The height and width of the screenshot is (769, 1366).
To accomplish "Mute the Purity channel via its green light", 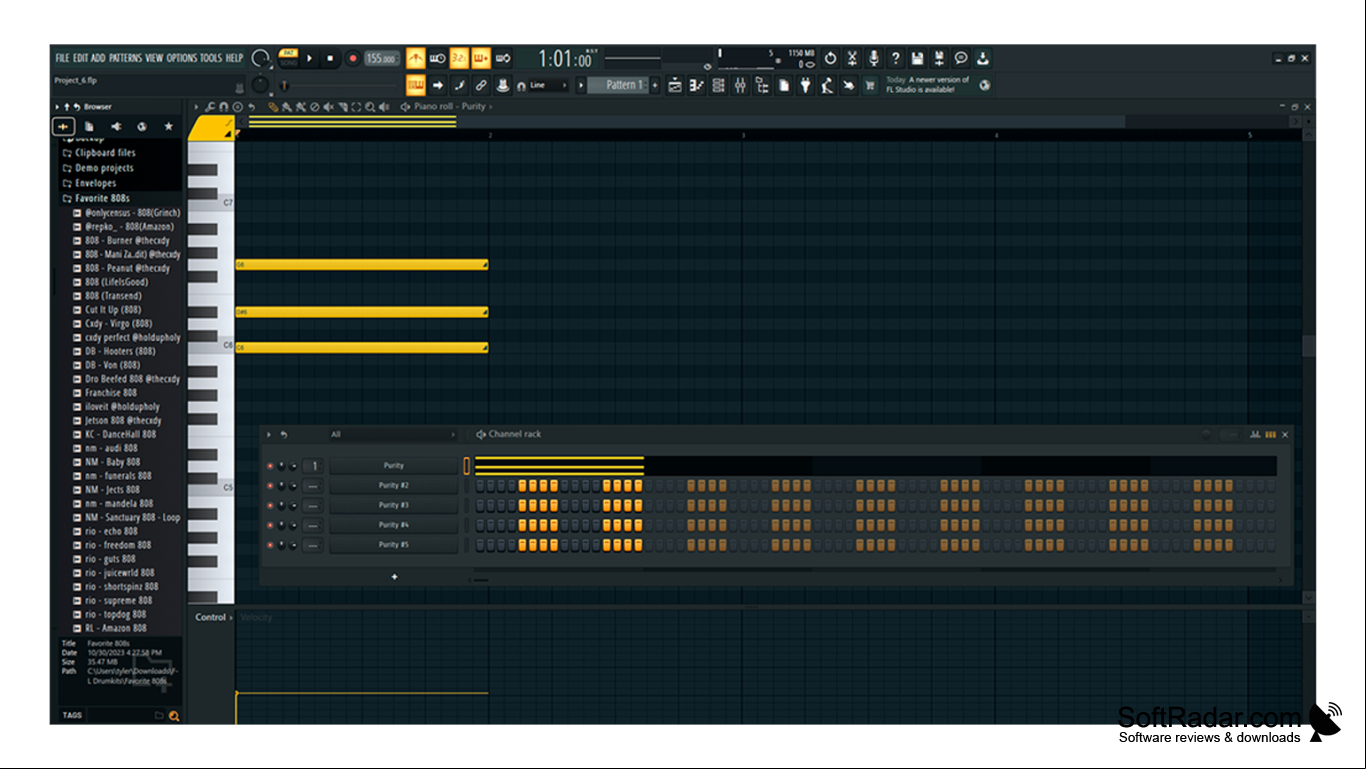I will pyautogui.click(x=270, y=466).
